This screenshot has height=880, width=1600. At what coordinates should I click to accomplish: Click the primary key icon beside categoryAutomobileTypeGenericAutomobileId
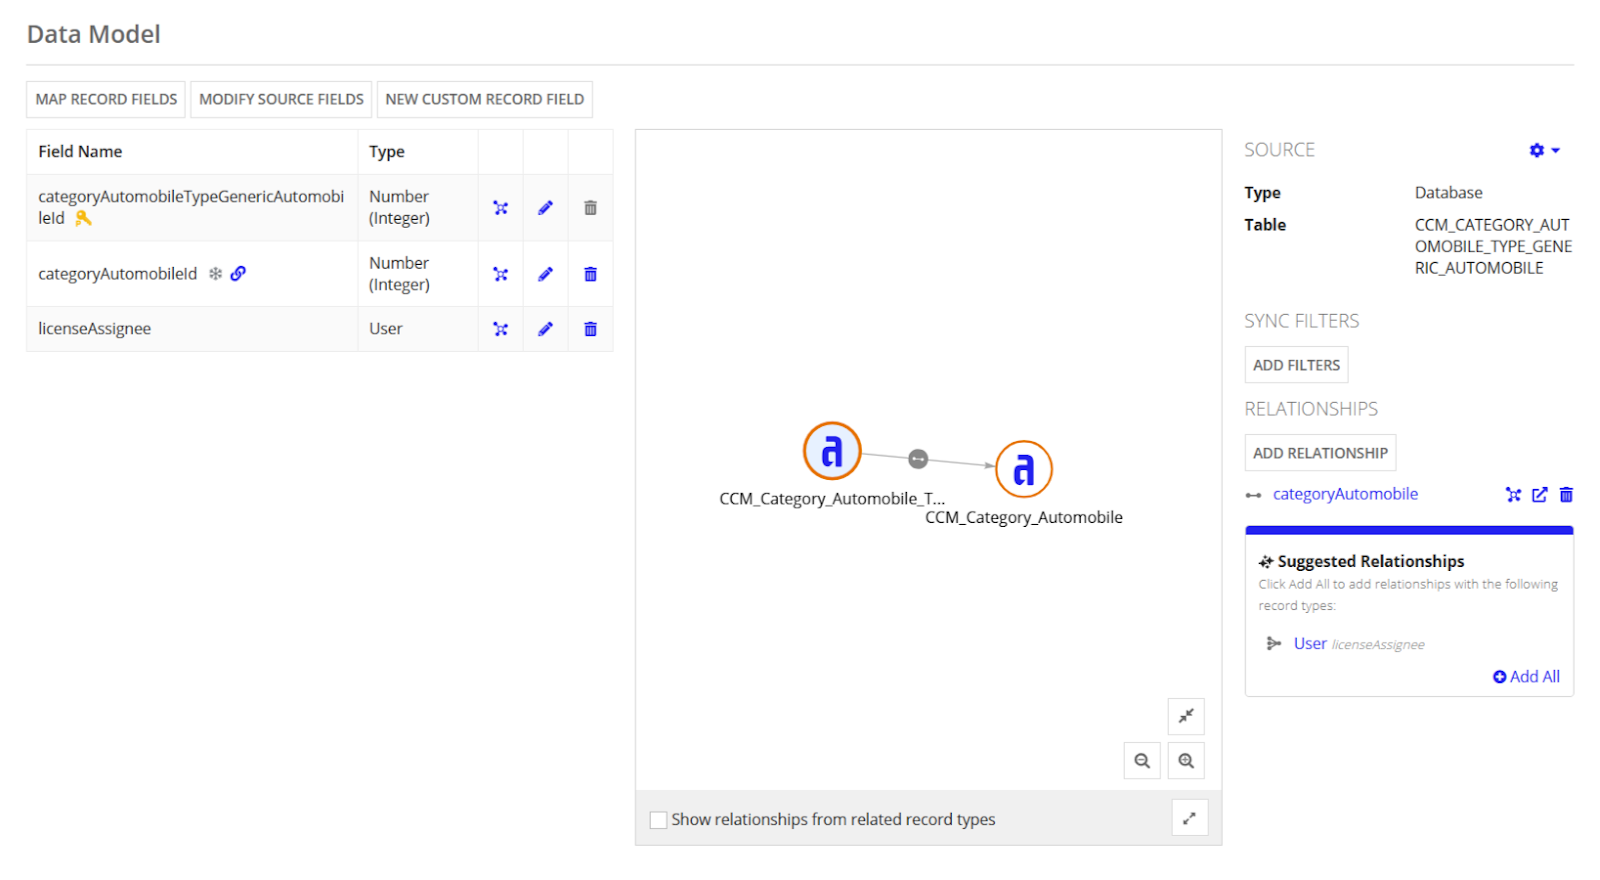click(83, 218)
